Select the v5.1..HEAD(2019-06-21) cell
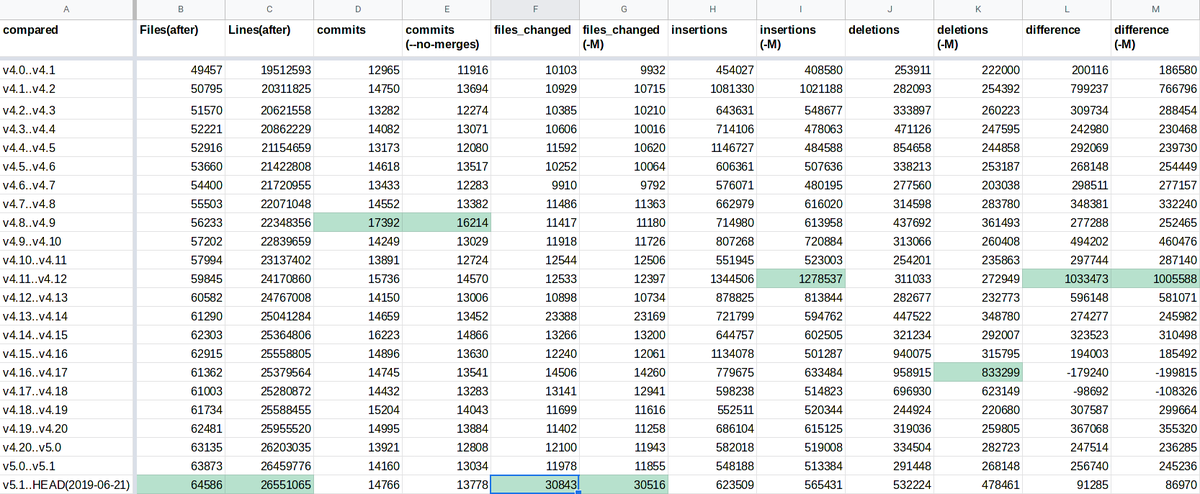 (67, 485)
